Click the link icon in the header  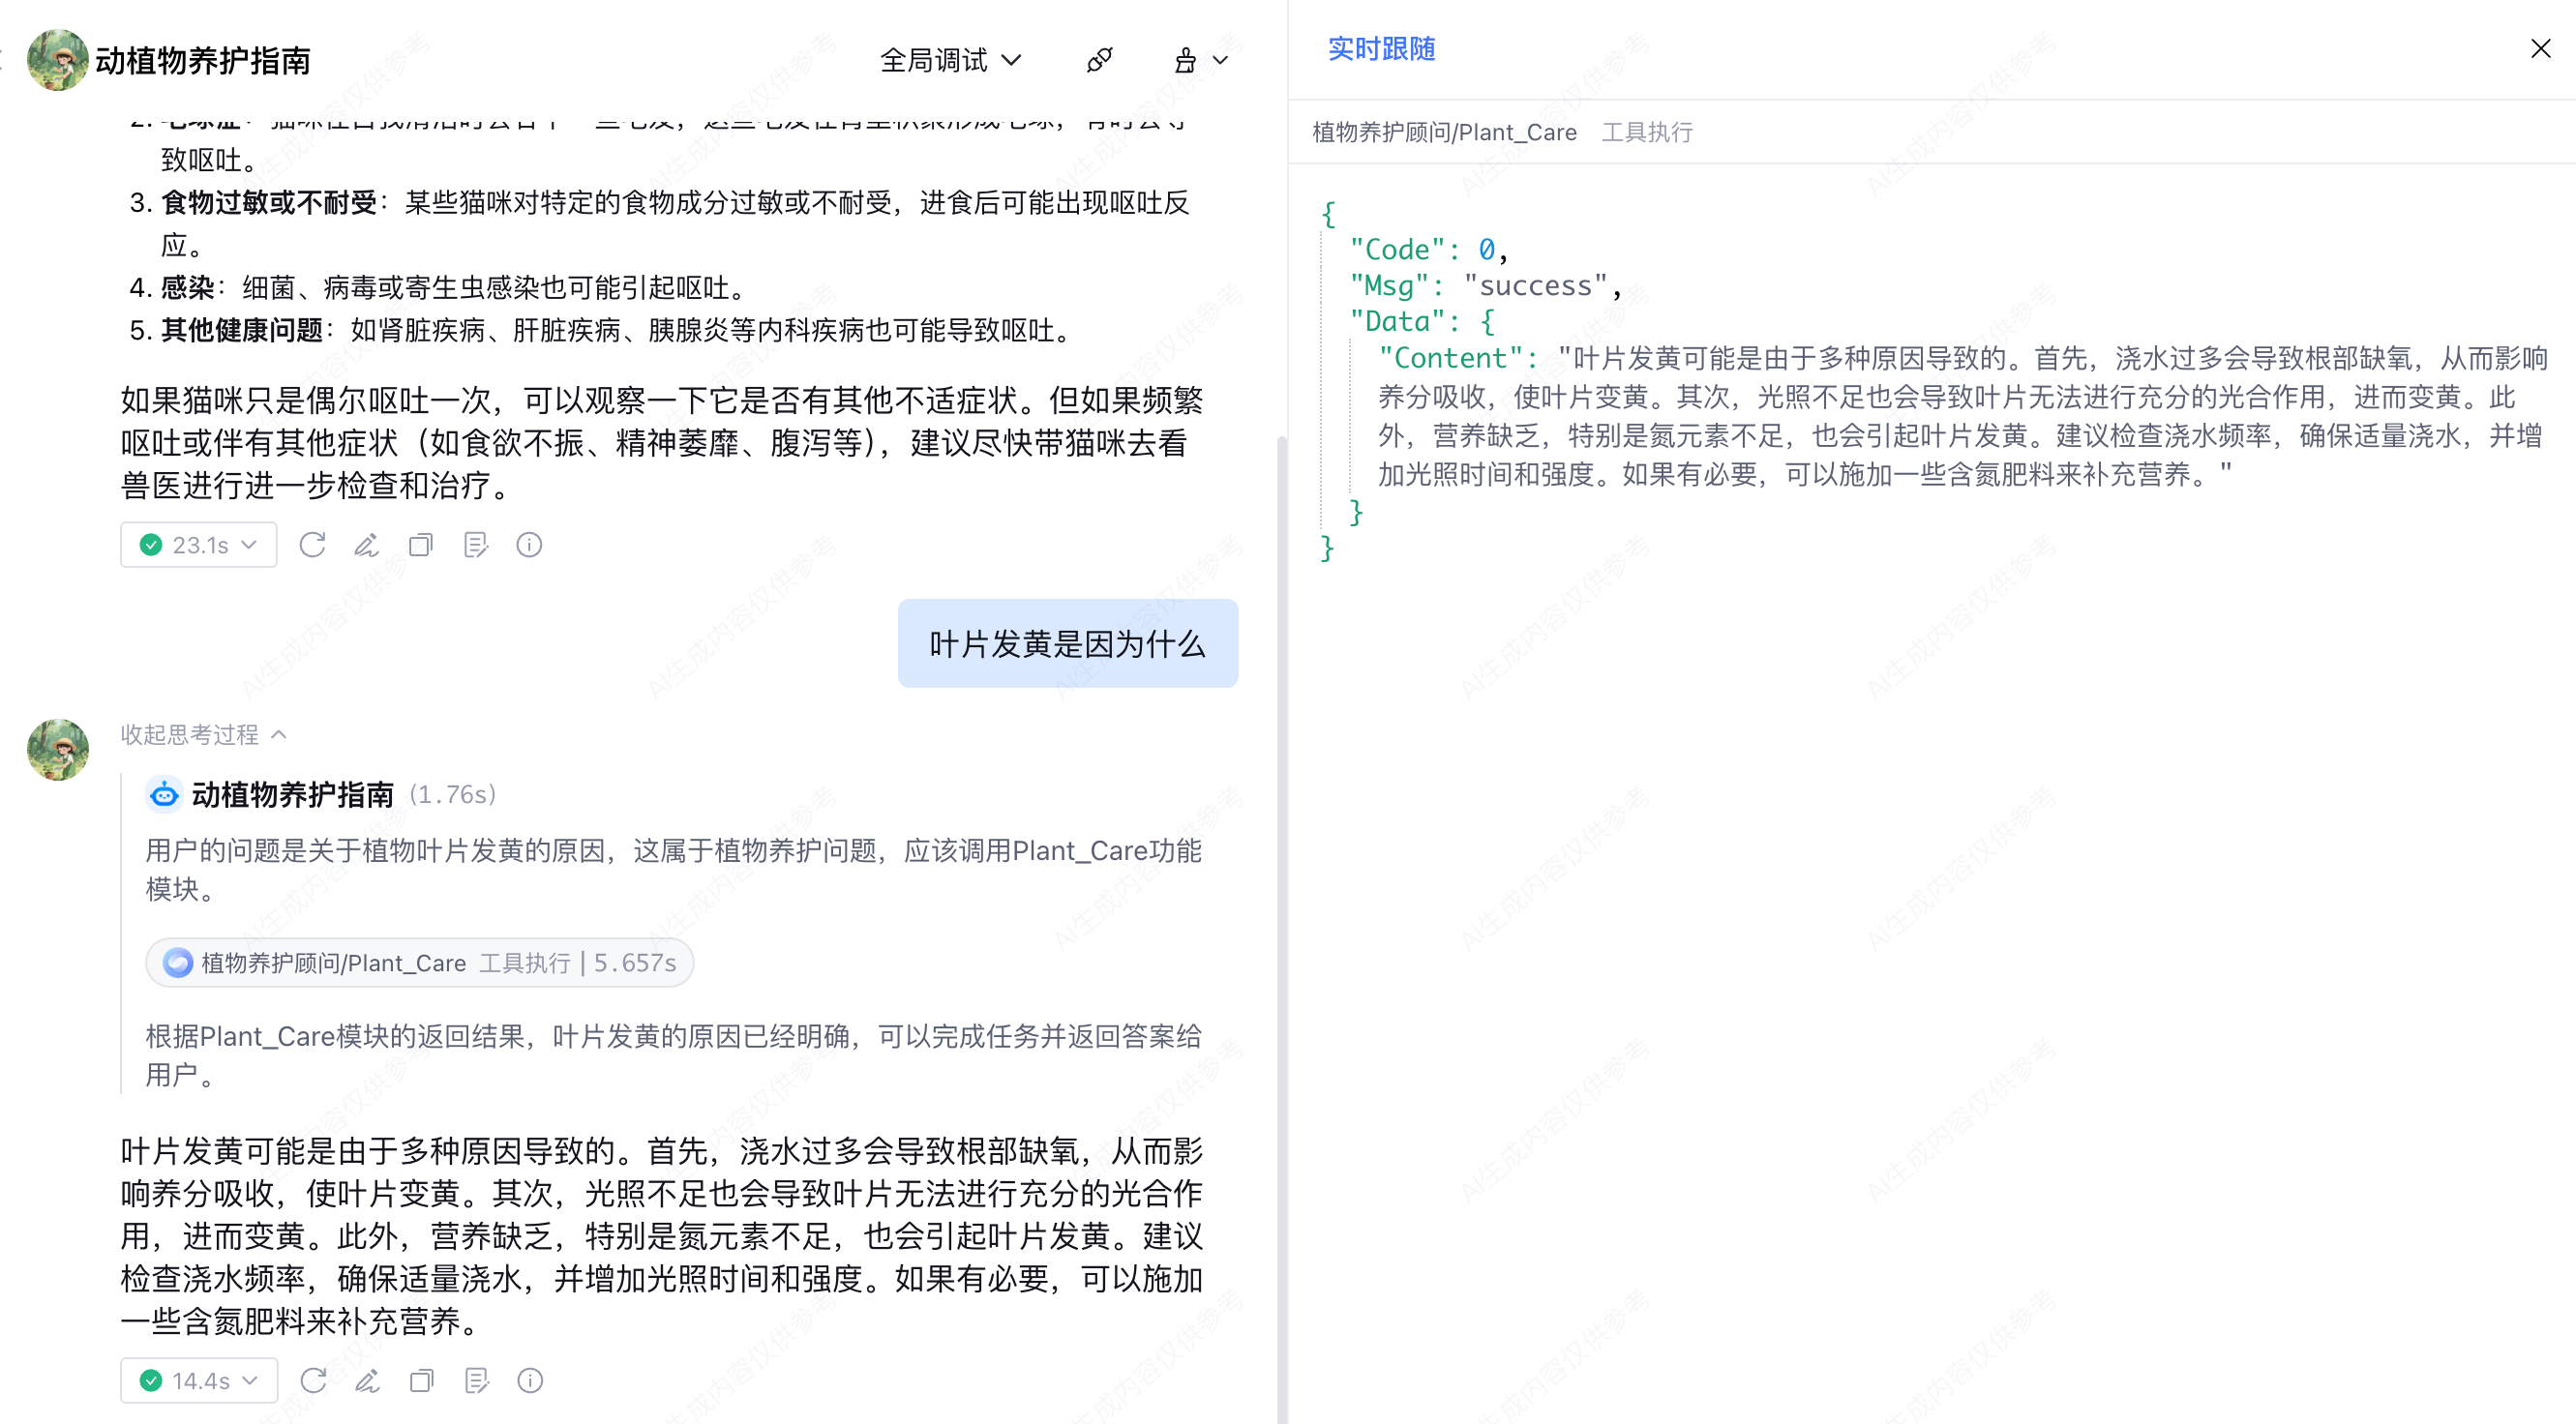(x=1099, y=60)
